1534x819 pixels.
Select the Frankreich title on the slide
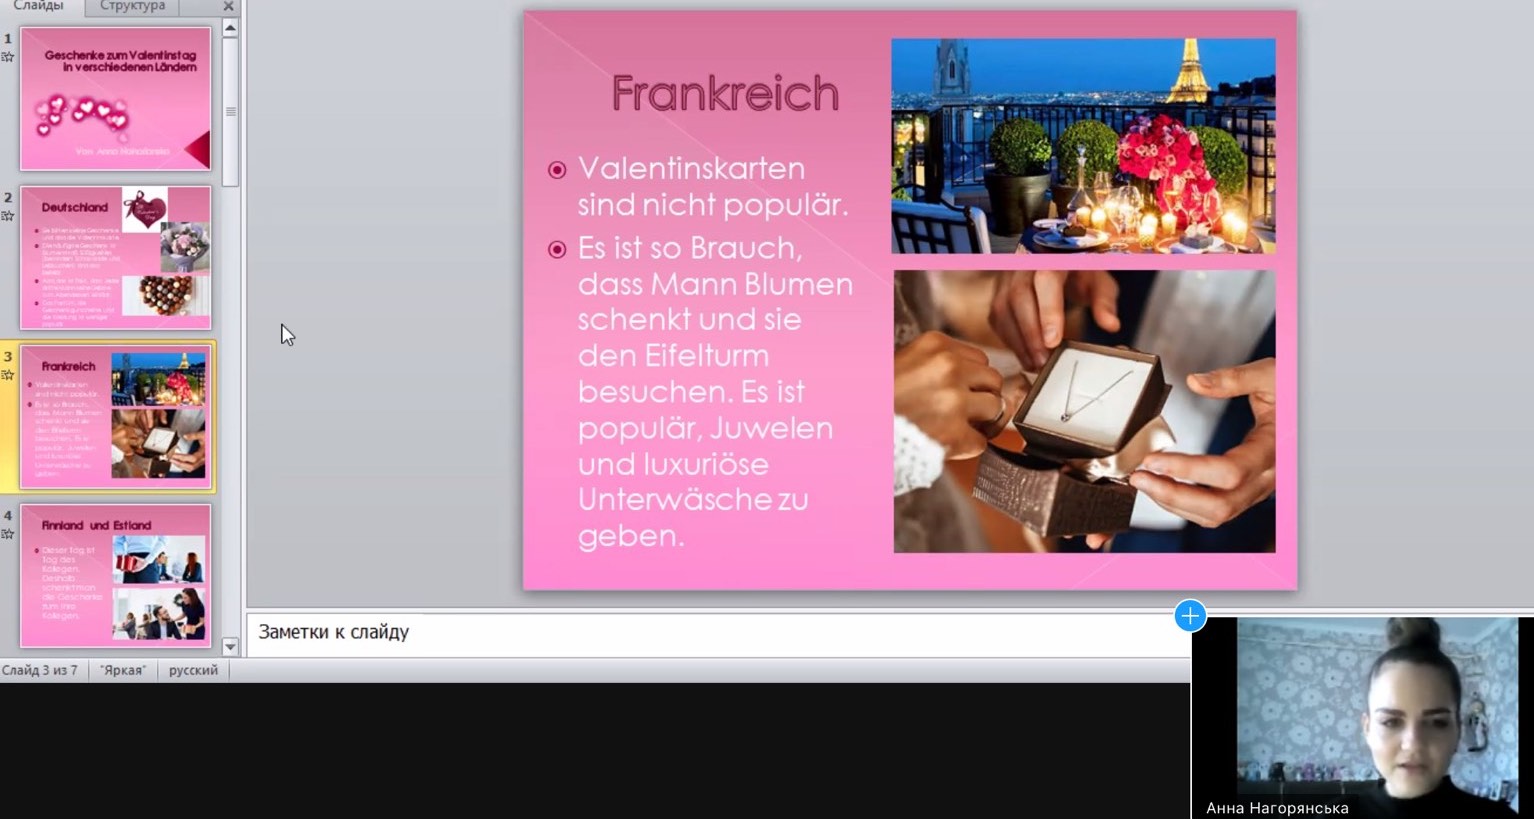coord(725,93)
